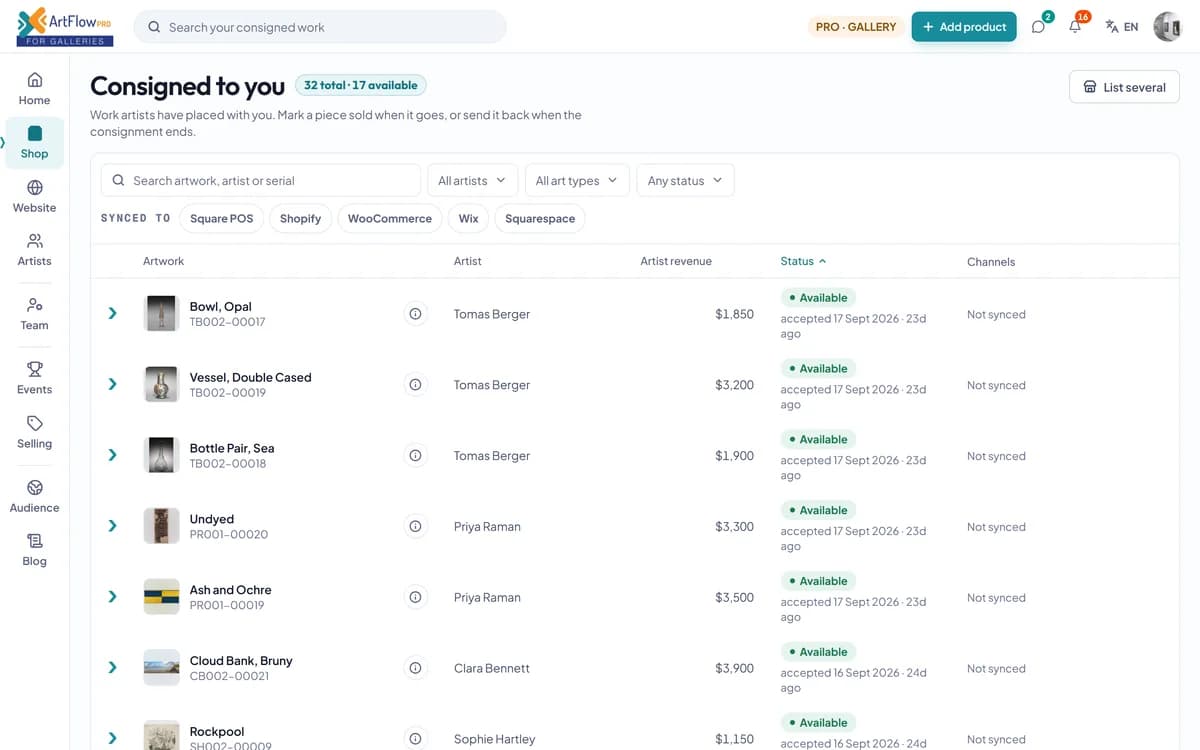This screenshot has width=1200, height=750.
Task: Expand the Undyed row
Action: point(112,527)
